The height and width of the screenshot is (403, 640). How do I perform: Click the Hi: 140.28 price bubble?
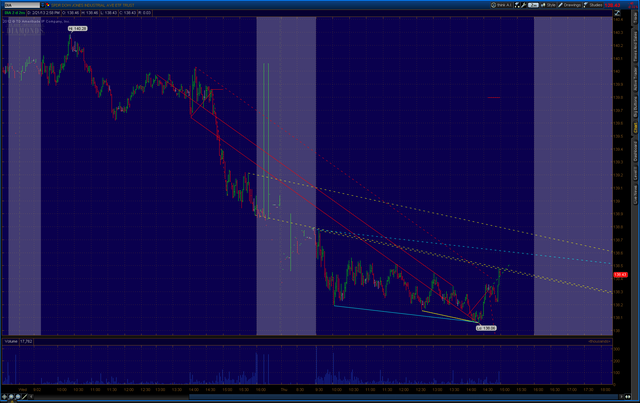pos(77,29)
